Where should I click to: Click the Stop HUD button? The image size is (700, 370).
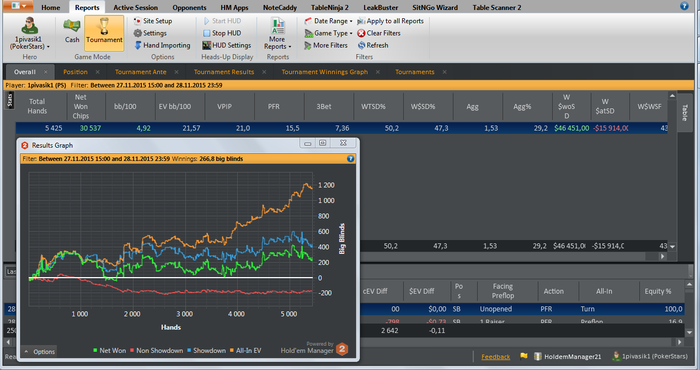222,33
